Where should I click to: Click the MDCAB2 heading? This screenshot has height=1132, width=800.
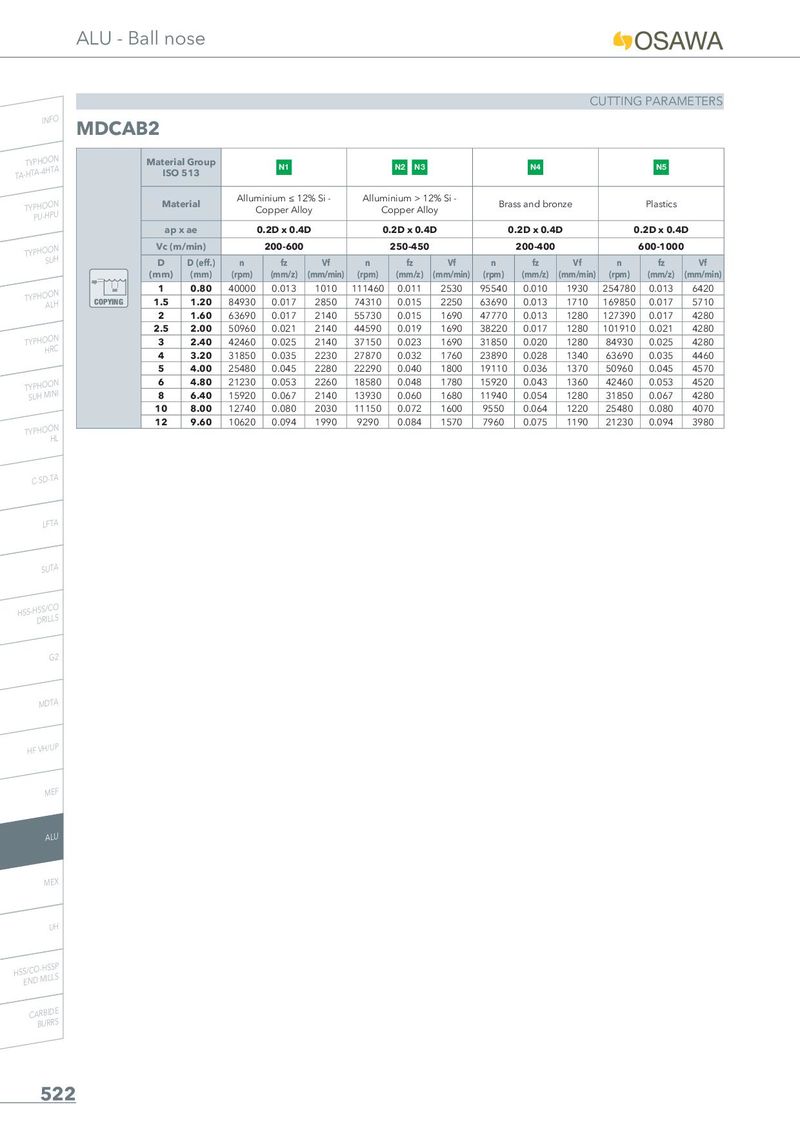pos(118,129)
